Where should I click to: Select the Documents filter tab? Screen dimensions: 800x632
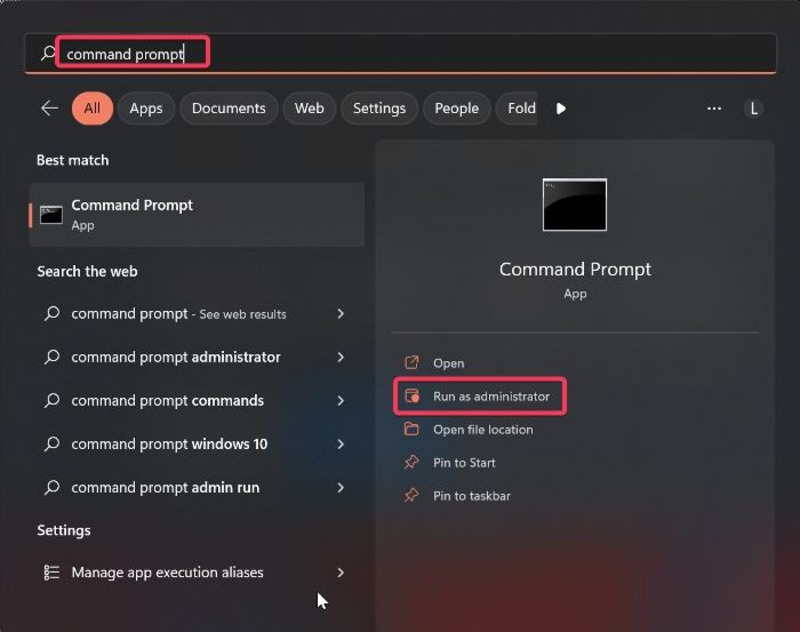[x=228, y=108]
